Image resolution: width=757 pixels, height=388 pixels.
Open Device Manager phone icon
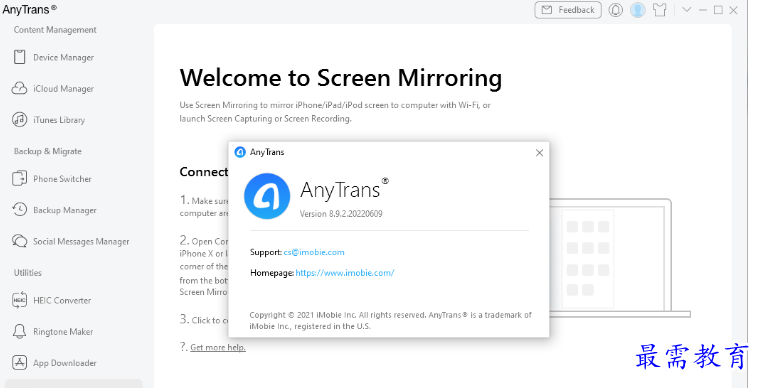(x=19, y=57)
